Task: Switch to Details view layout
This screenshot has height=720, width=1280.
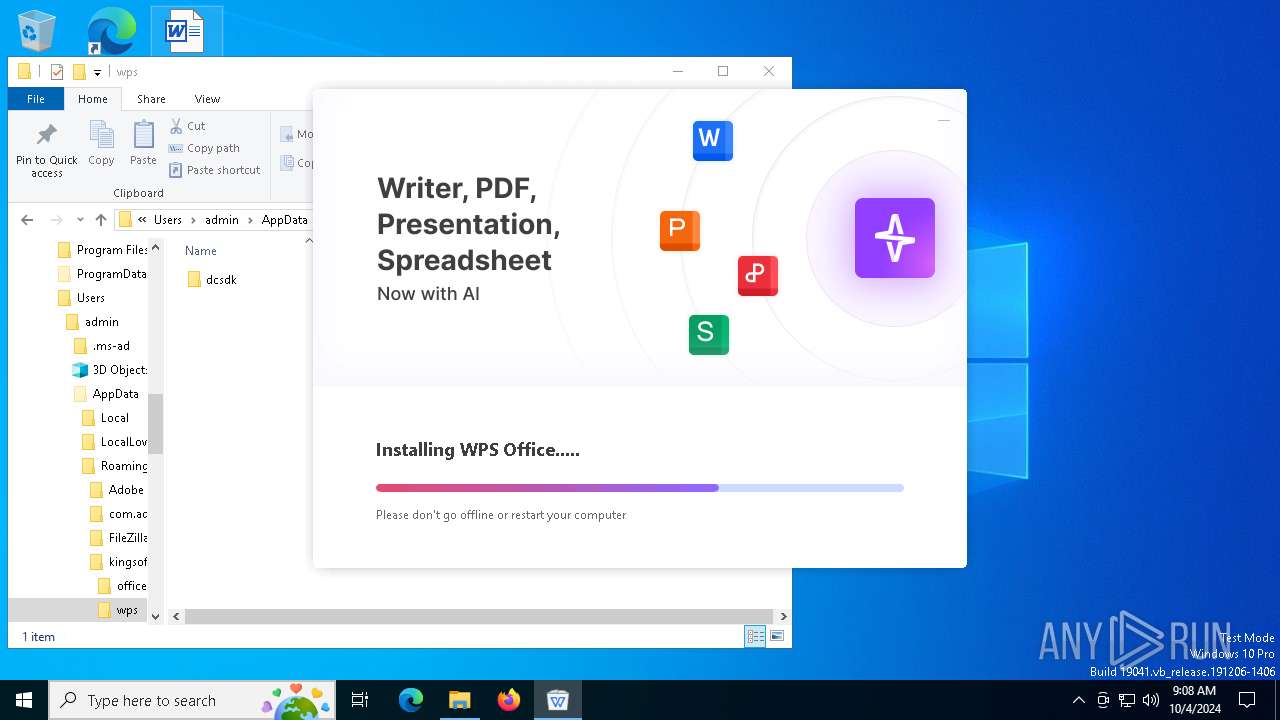Action: [x=755, y=637]
